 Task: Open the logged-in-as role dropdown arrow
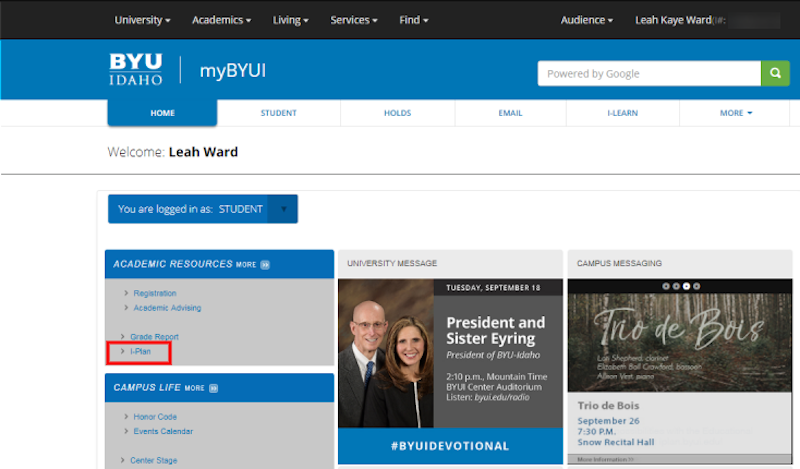283,209
